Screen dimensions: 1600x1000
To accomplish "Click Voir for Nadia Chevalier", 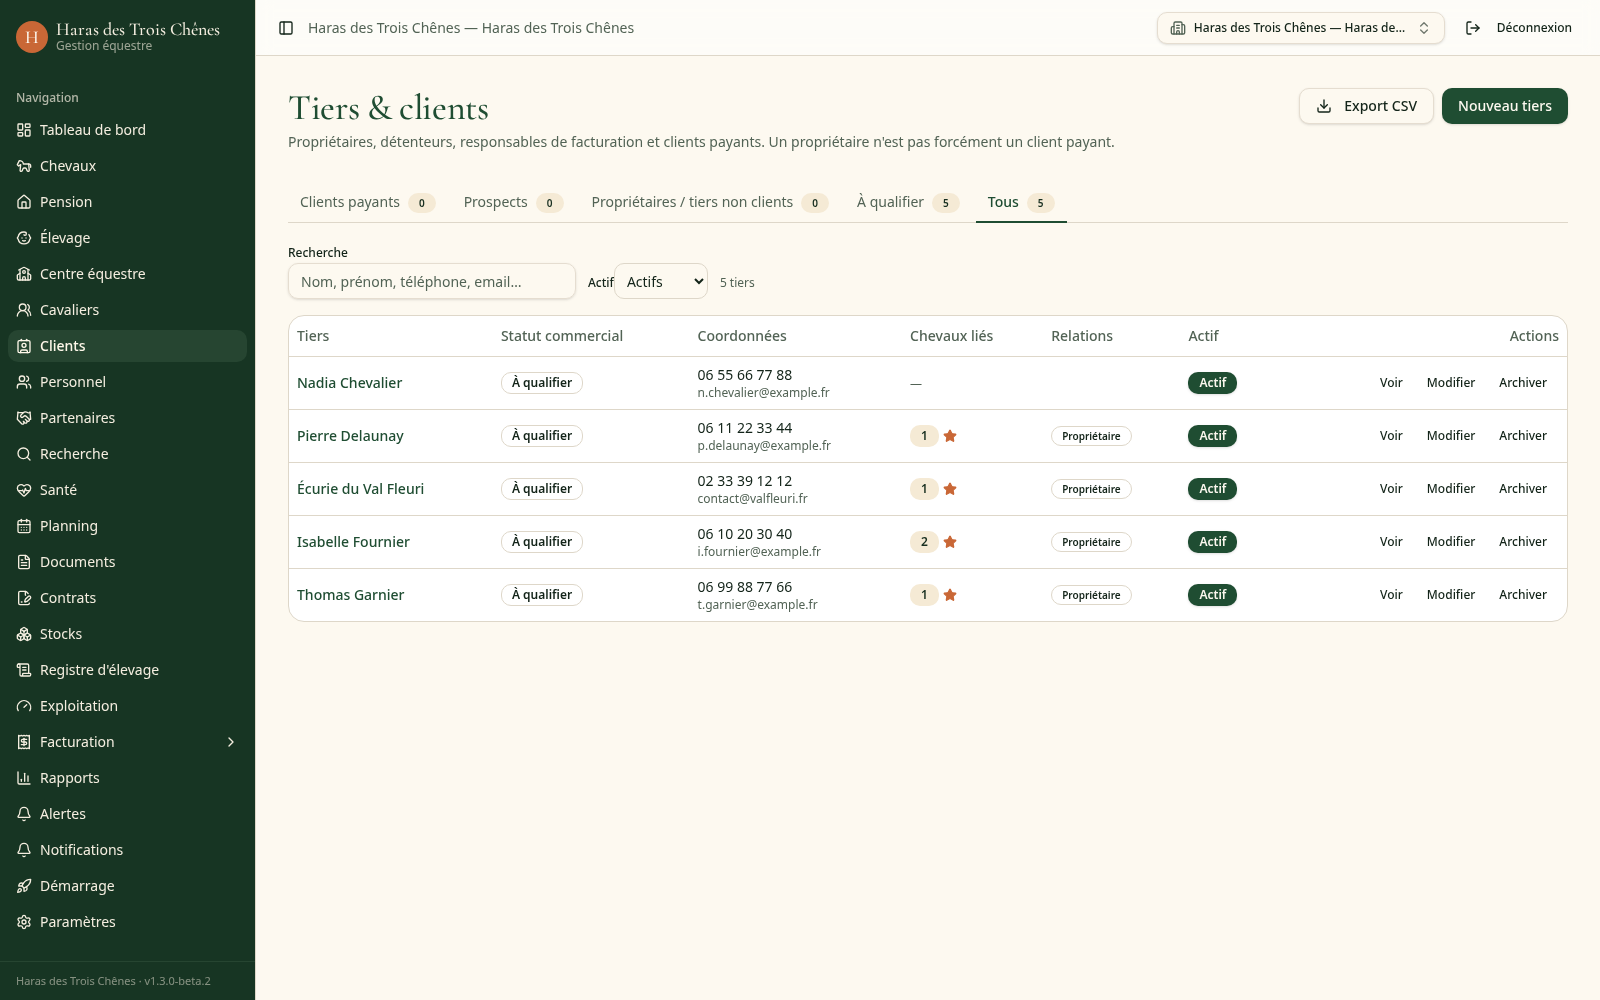I will (x=1391, y=383).
